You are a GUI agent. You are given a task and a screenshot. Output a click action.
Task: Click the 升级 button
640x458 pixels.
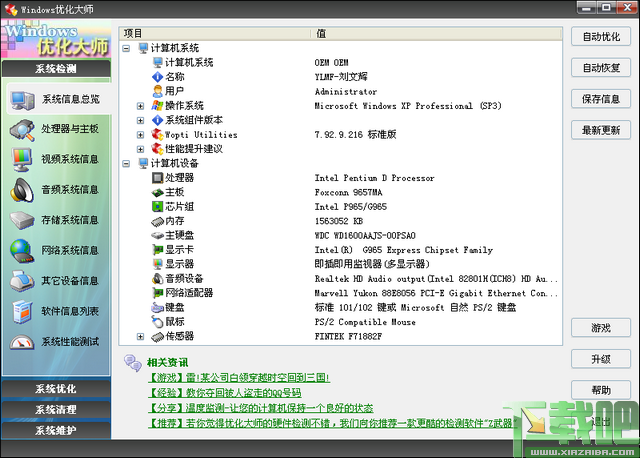pos(601,359)
